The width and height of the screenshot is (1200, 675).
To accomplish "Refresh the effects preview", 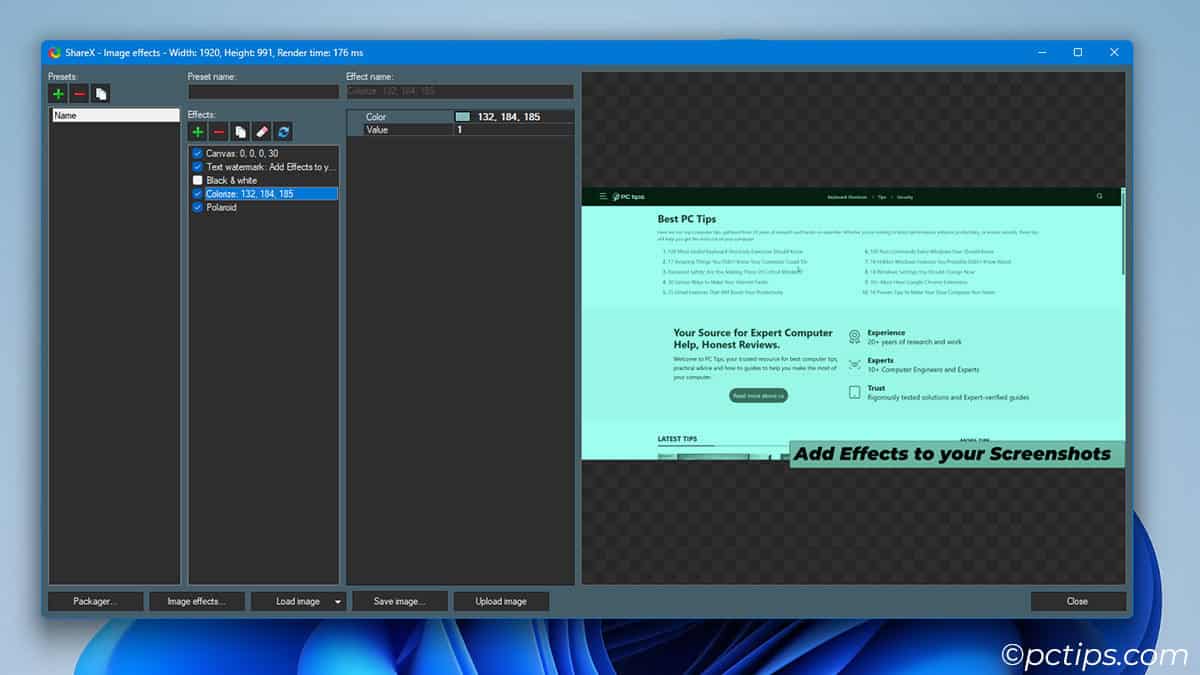I will 281,131.
